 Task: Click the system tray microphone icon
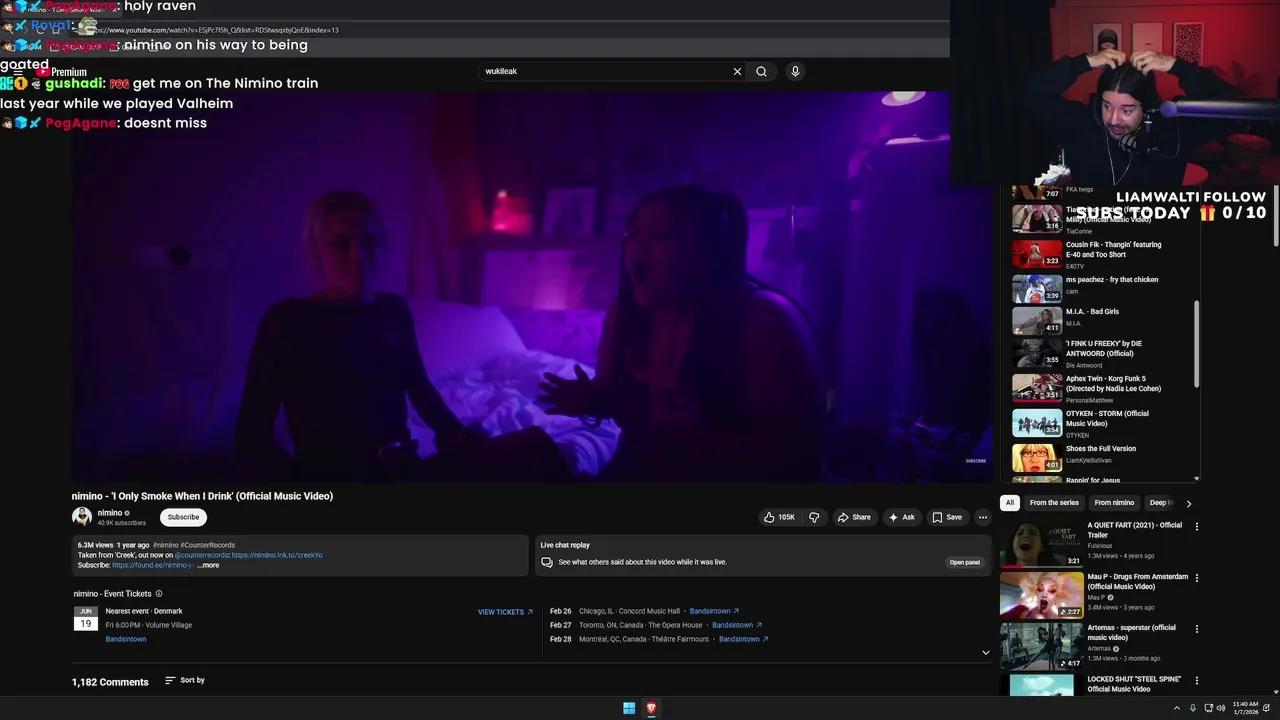pos(1192,708)
